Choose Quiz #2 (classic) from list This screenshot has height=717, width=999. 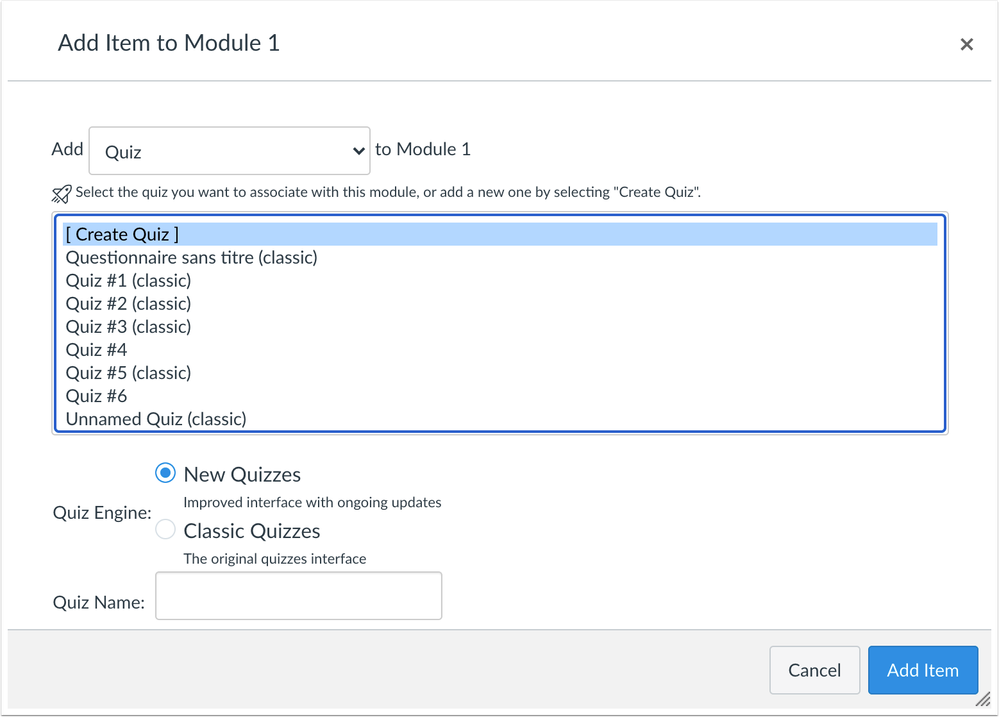(500, 303)
